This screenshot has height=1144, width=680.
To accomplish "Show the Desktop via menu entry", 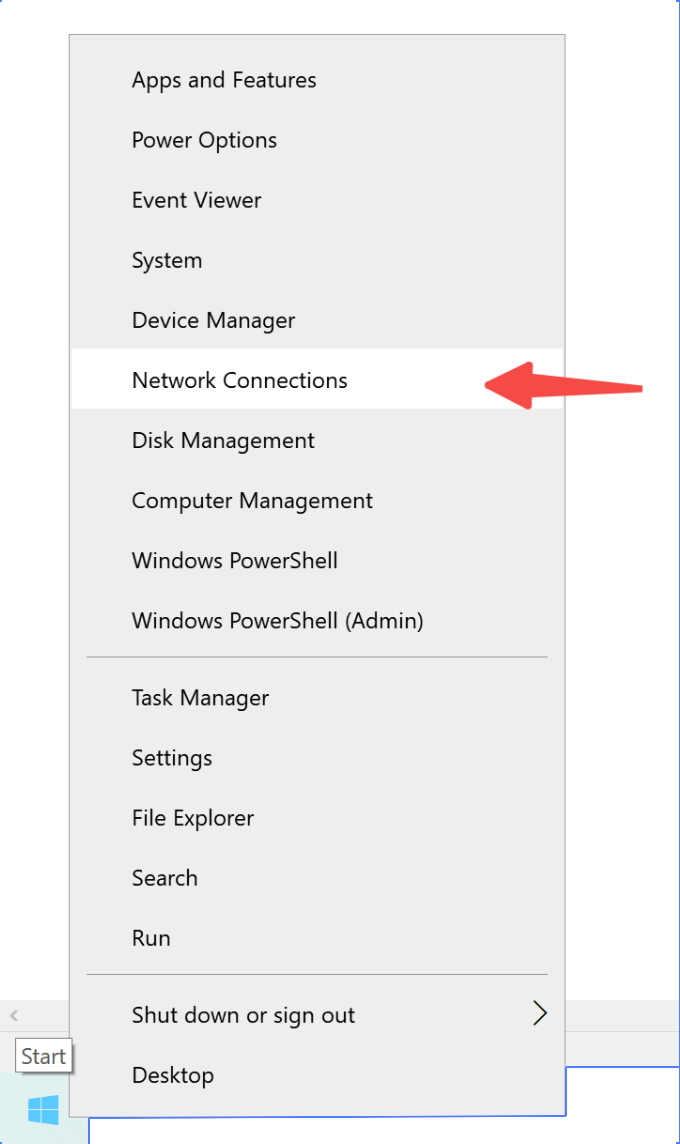I will tap(173, 1075).
